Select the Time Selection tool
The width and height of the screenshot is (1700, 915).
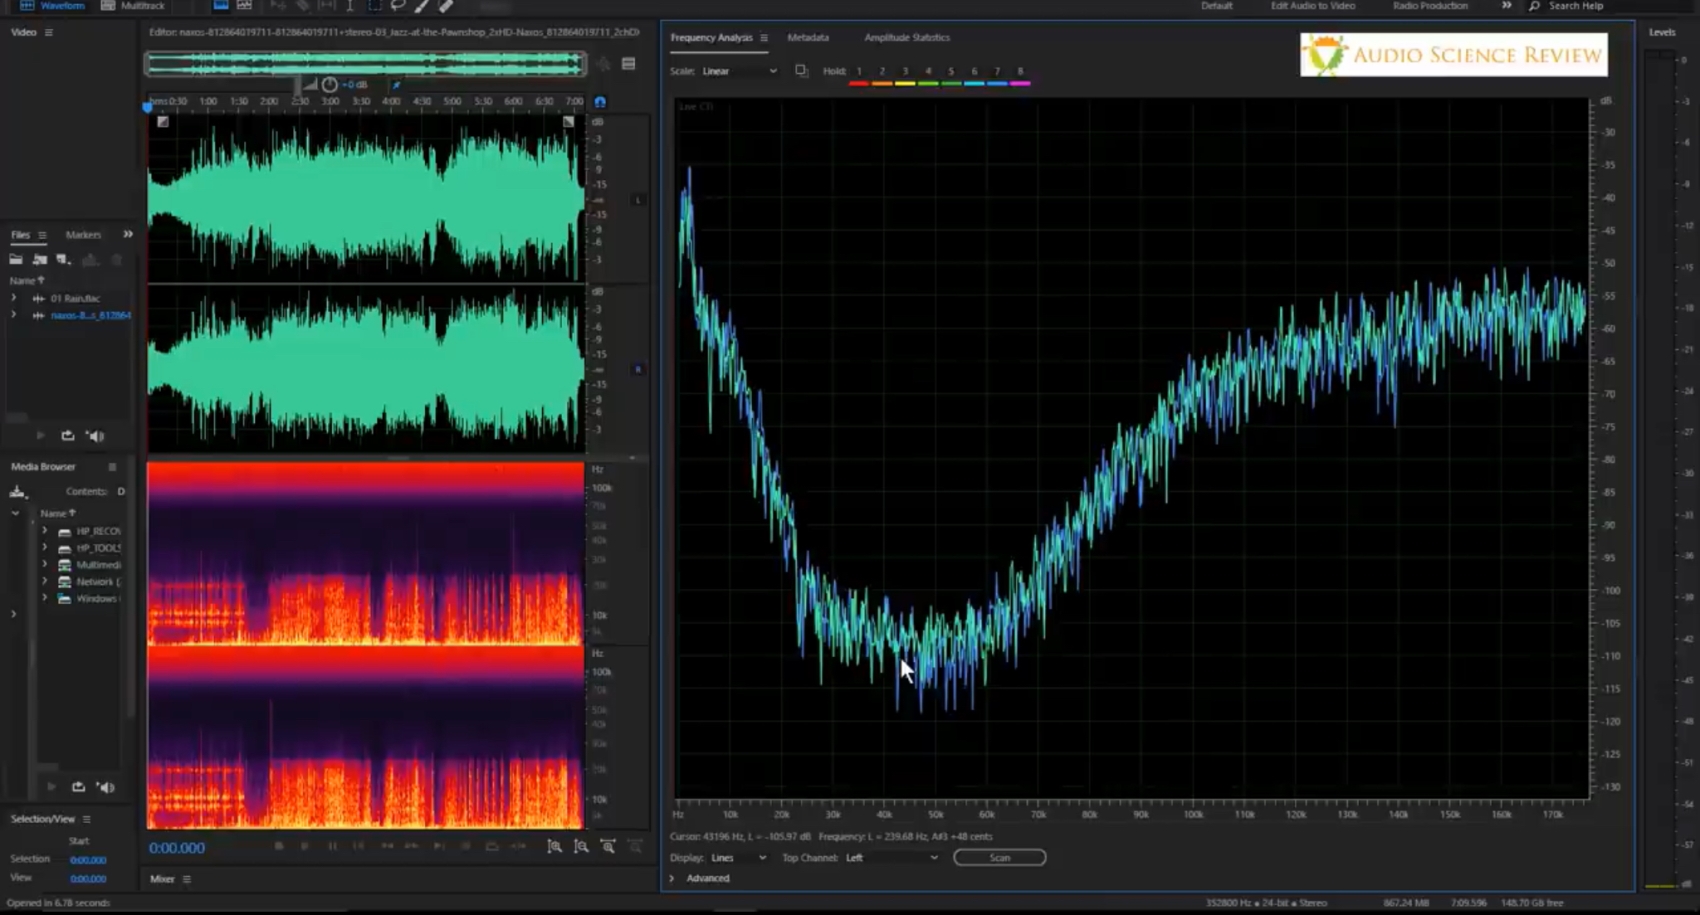(350, 6)
